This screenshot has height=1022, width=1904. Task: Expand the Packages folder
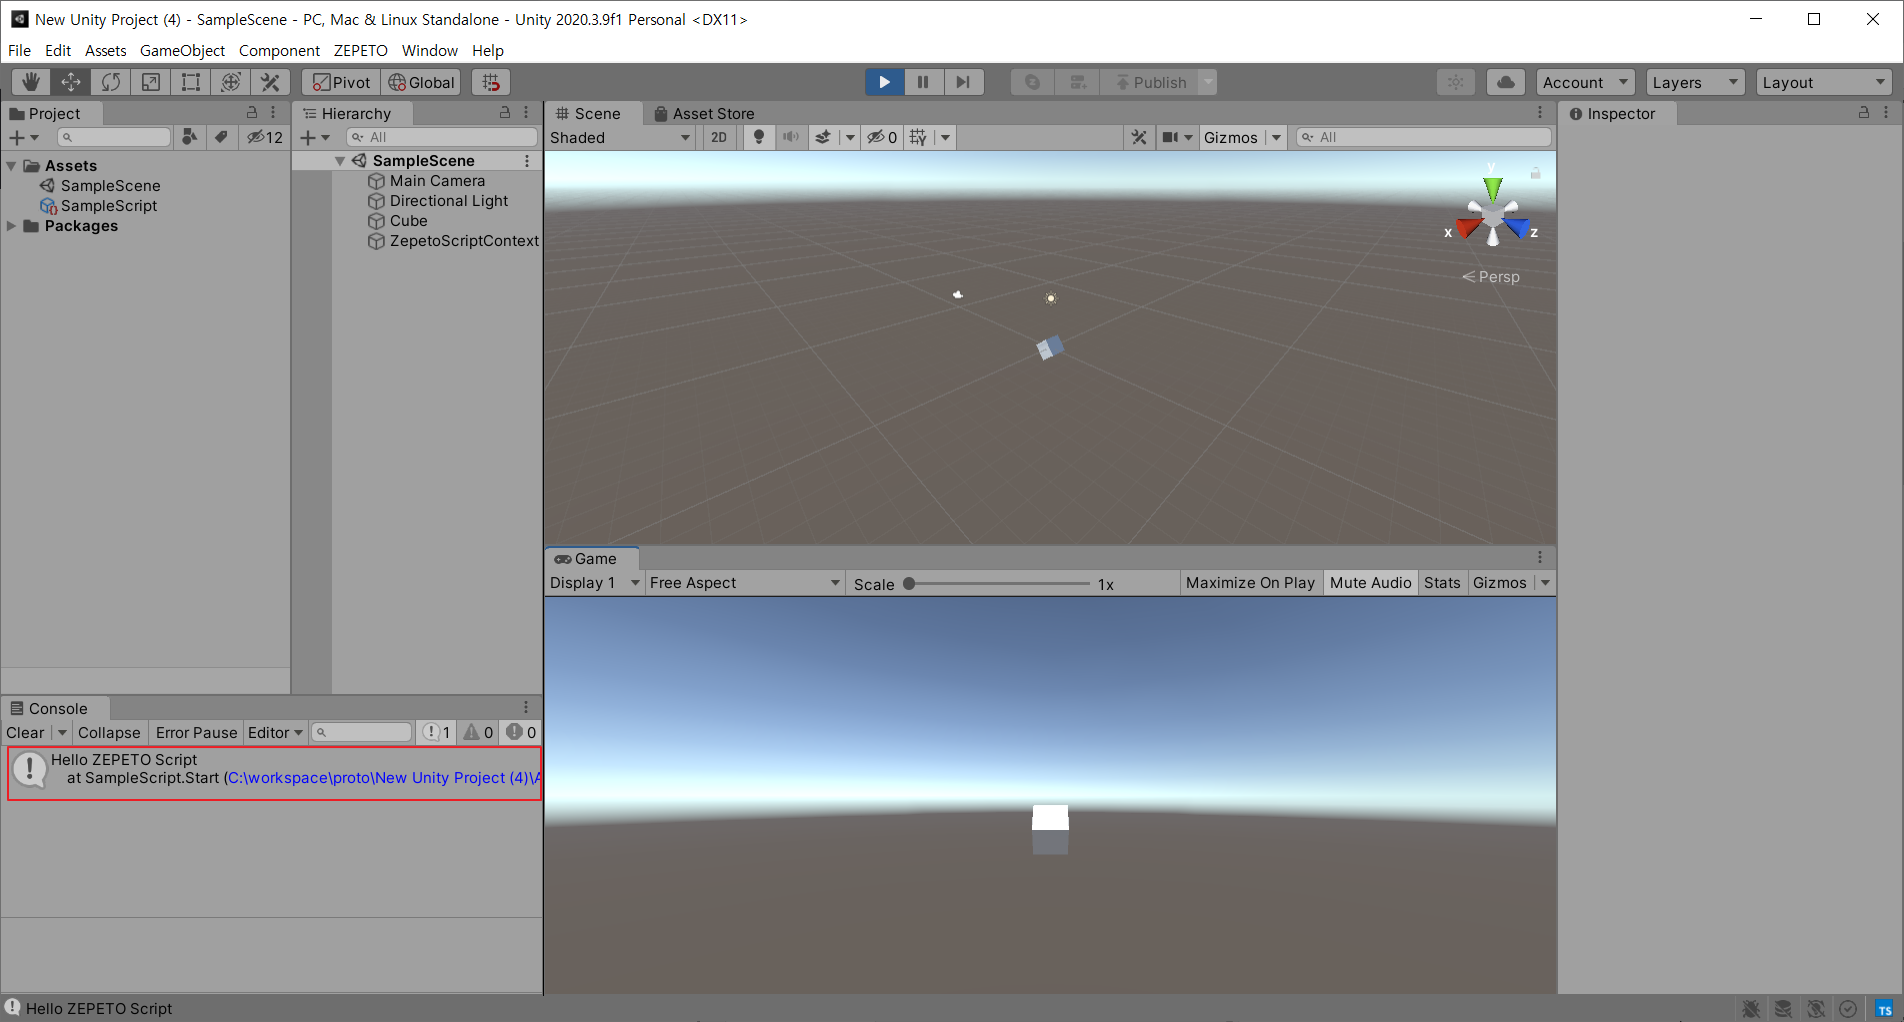(12, 226)
